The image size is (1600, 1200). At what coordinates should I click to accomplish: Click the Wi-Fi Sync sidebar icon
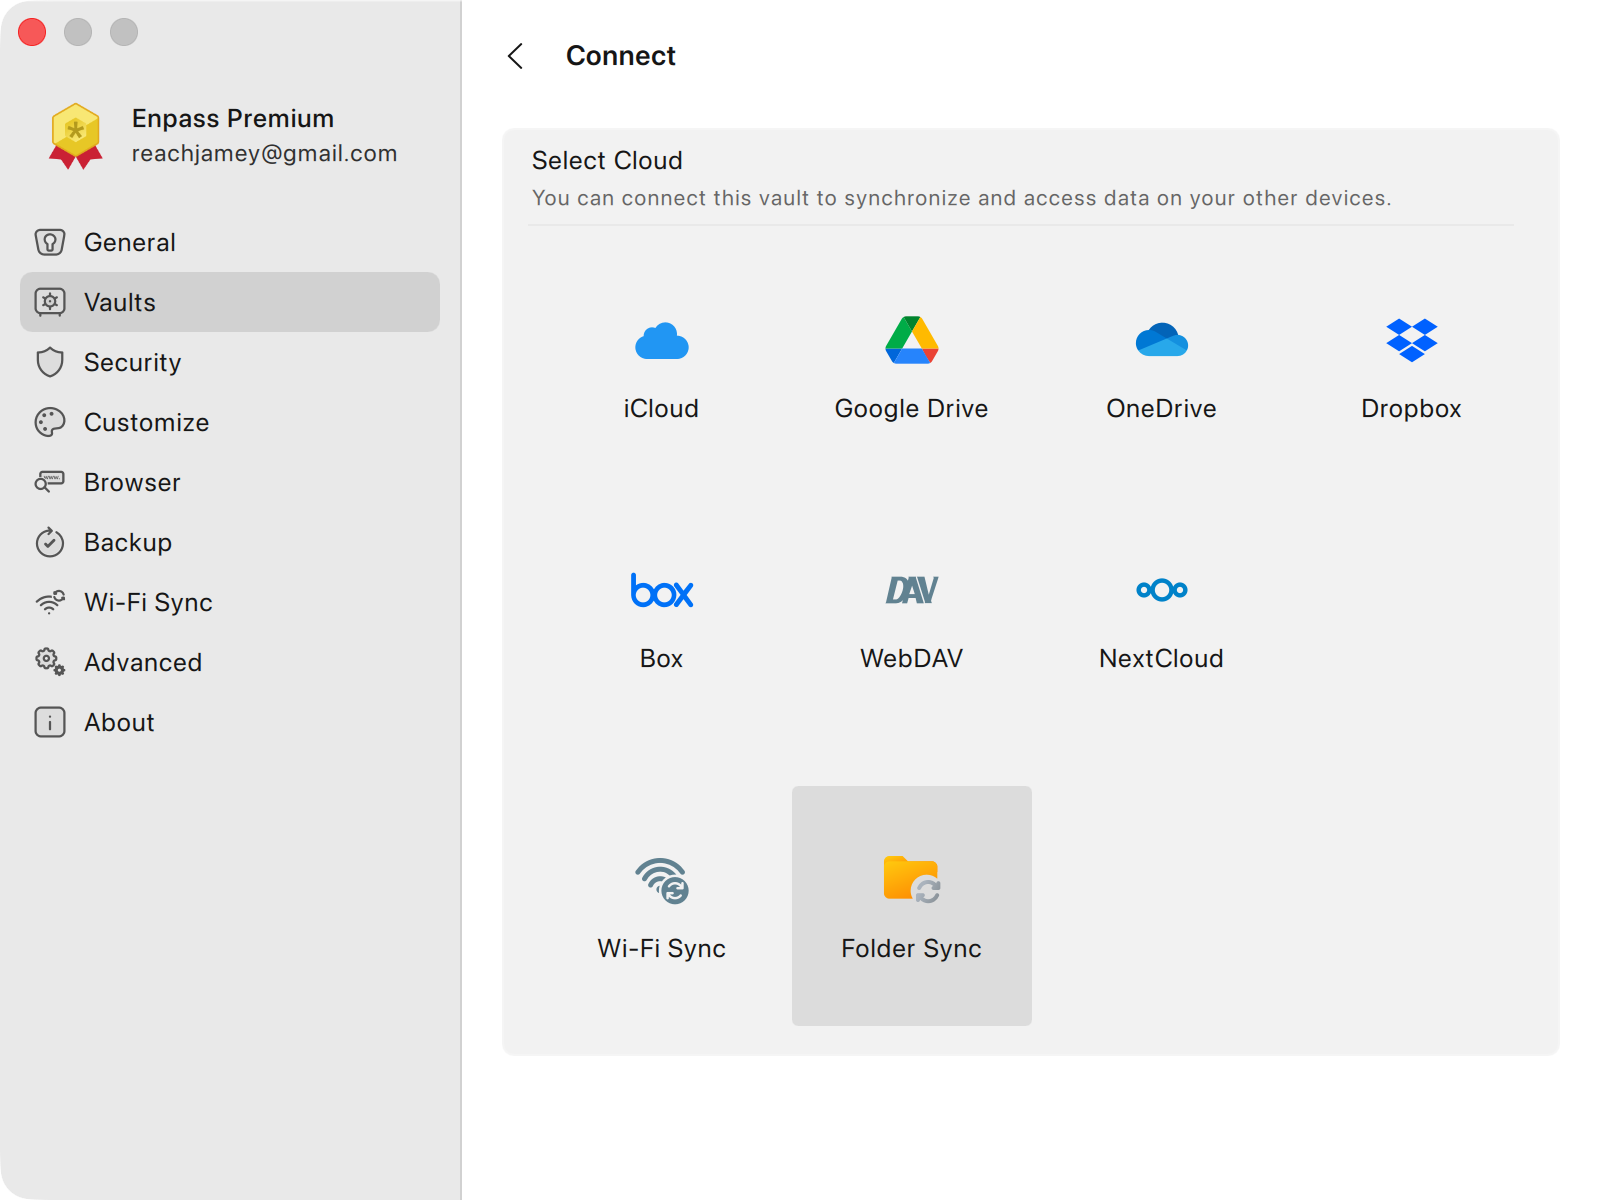[x=50, y=602]
